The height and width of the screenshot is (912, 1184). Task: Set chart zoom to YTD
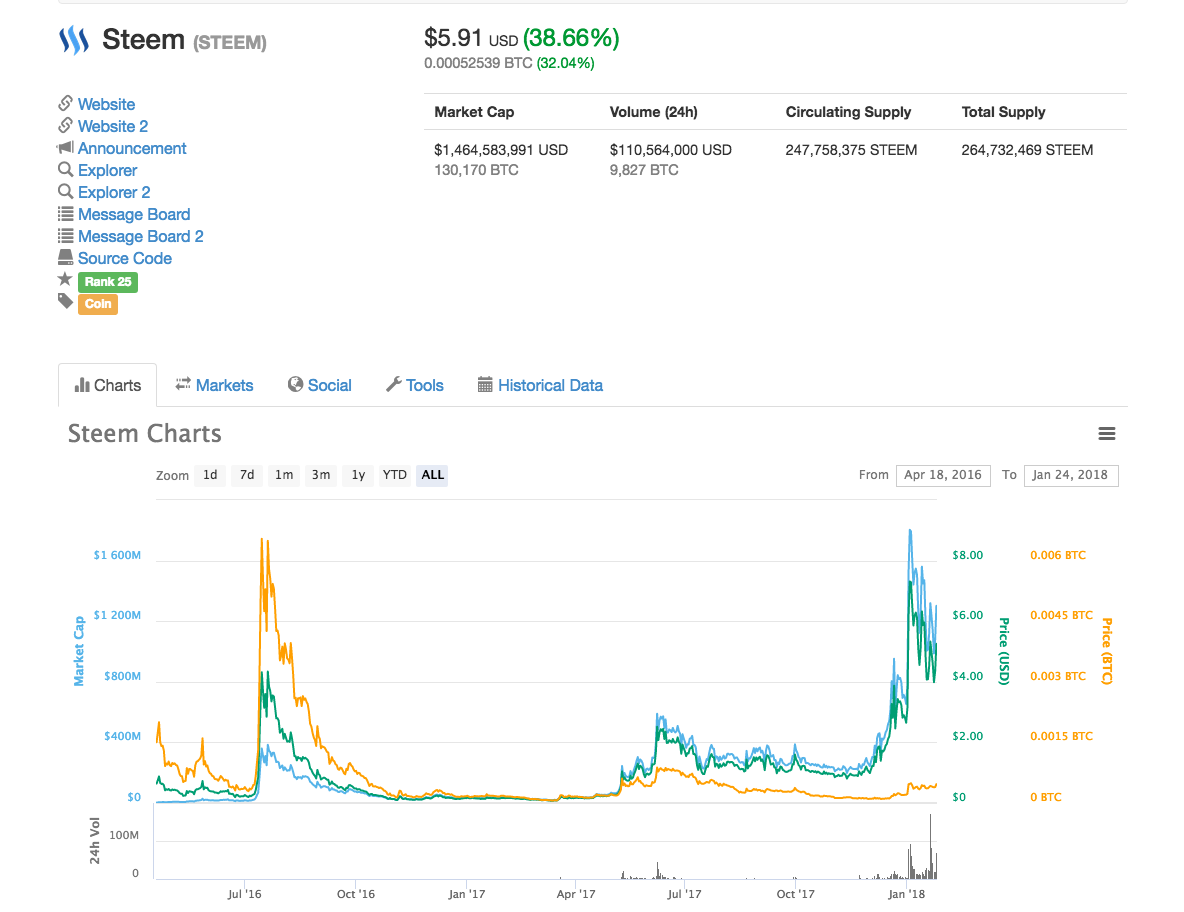pyautogui.click(x=394, y=475)
